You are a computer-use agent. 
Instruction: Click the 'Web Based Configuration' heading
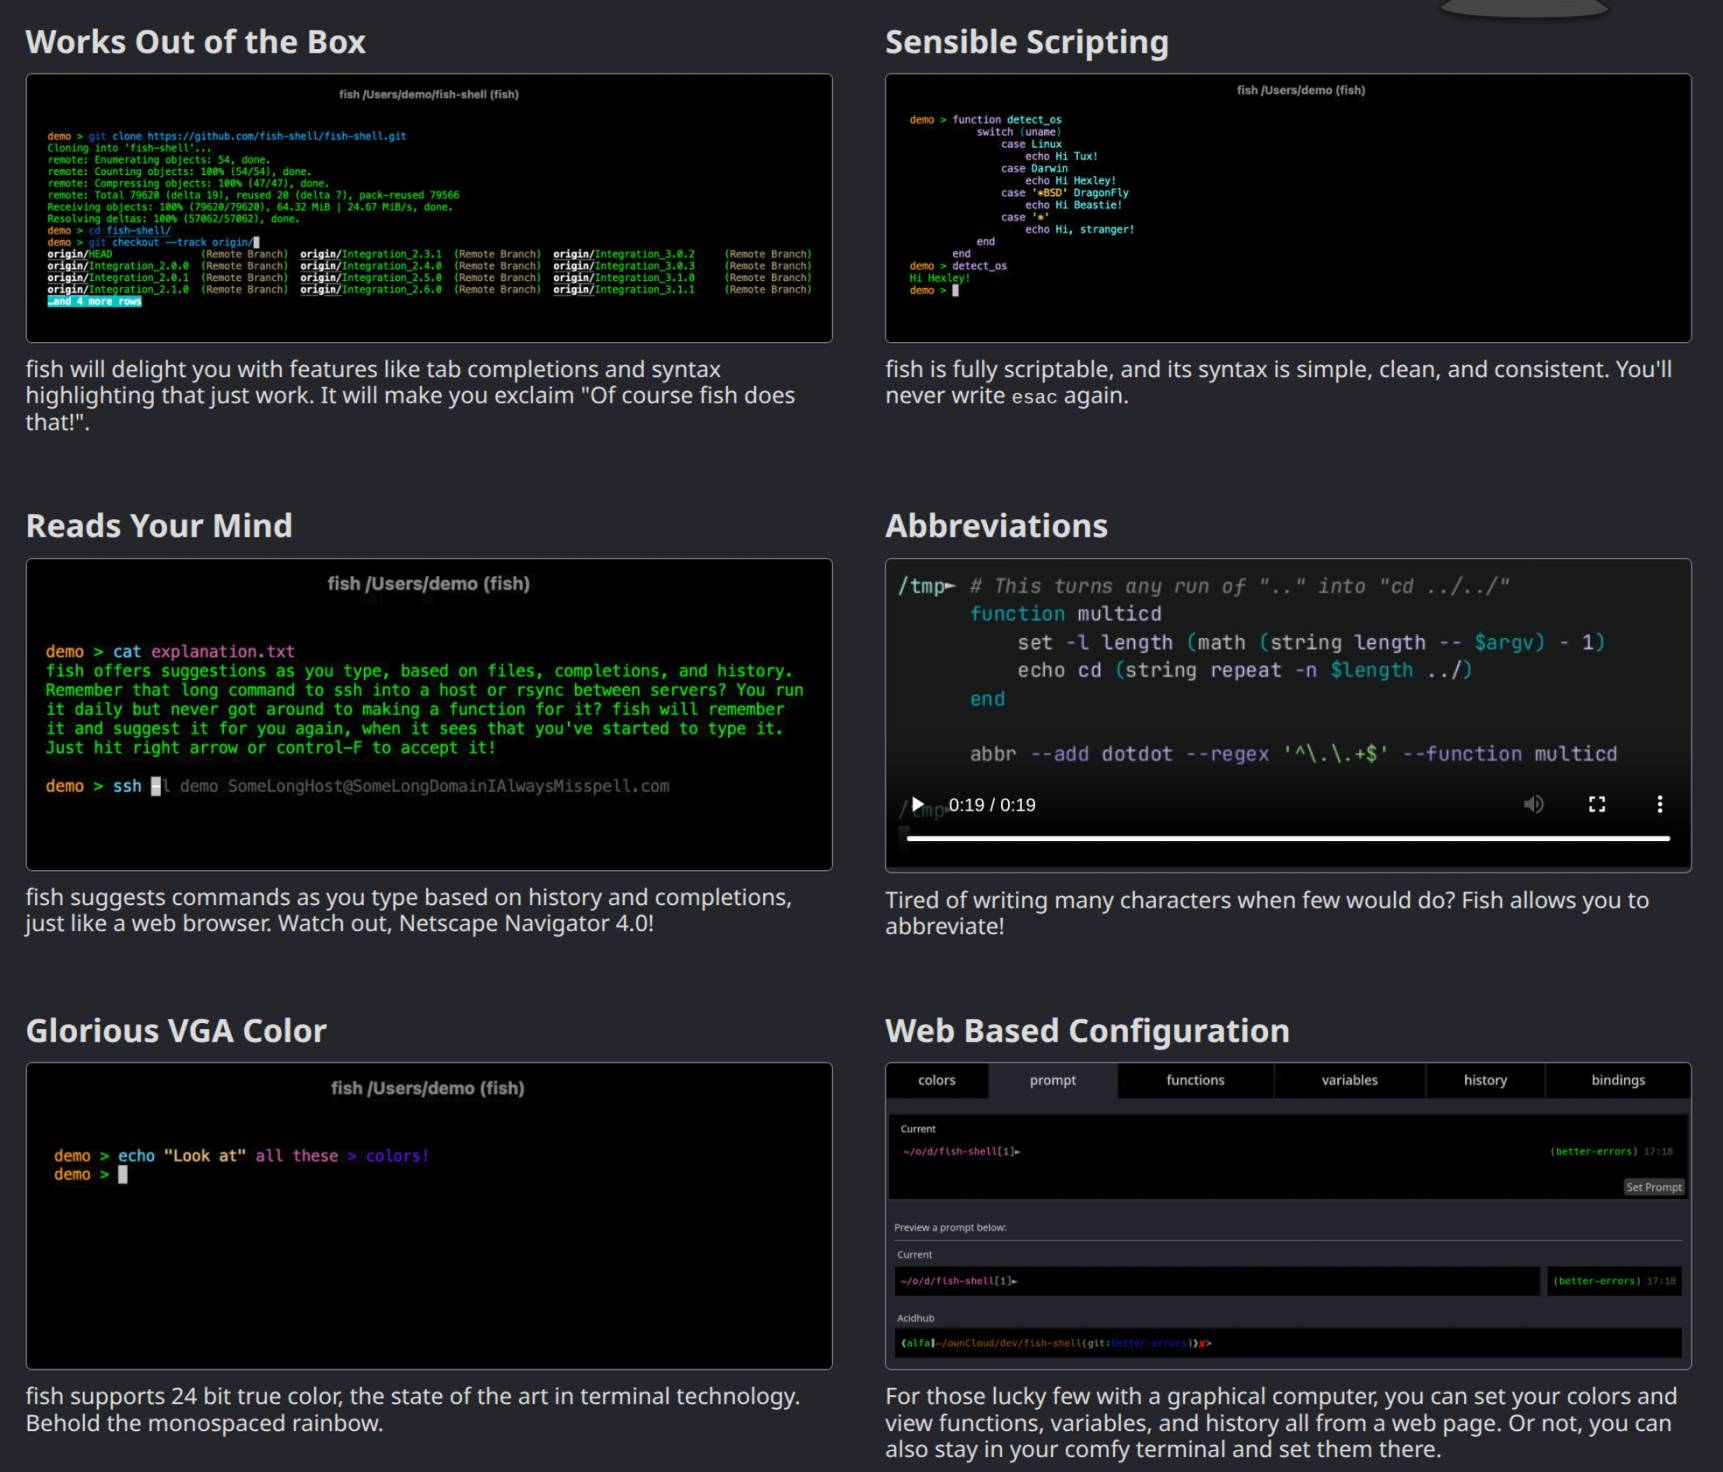(1088, 1031)
